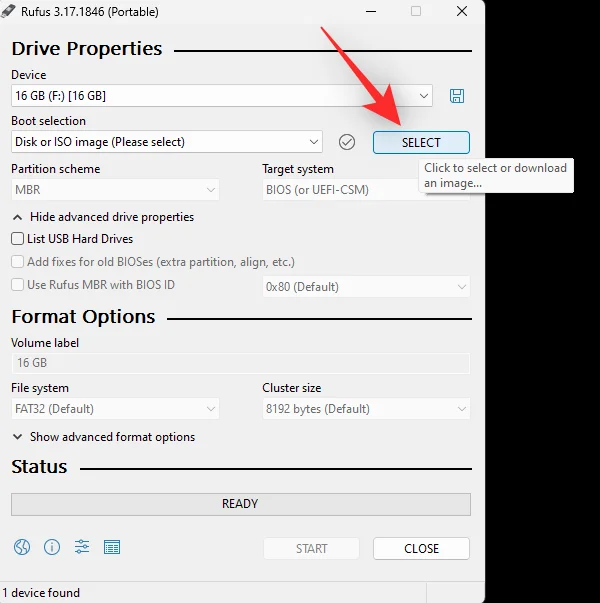This screenshot has height=603, width=600.
Task: Open the Partition scheme MBR dropdown
Action: 115,190
